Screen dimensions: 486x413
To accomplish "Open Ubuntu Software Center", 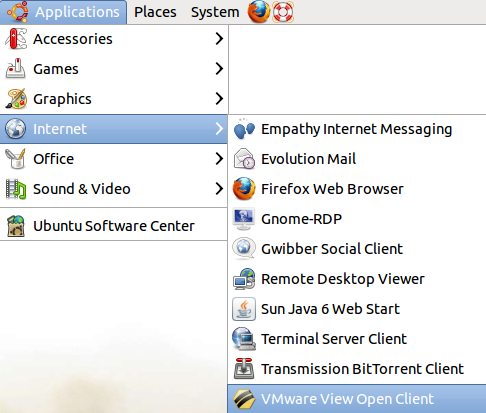I will (x=114, y=226).
